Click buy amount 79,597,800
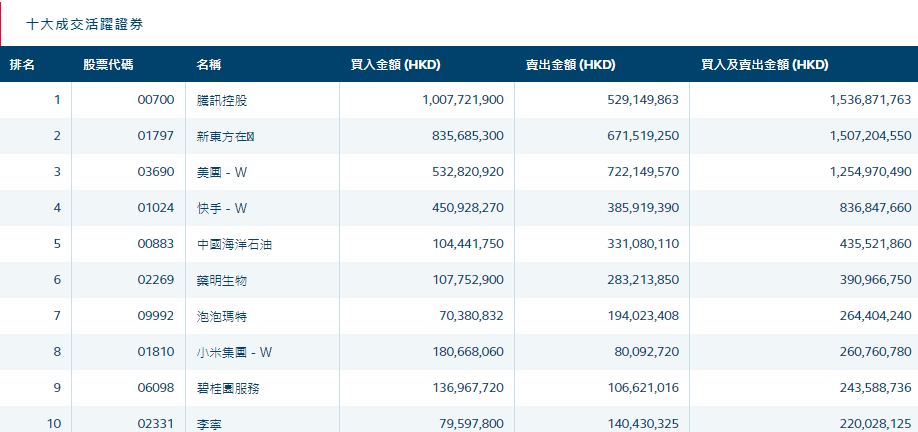This screenshot has width=918, height=432. tap(471, 423)
